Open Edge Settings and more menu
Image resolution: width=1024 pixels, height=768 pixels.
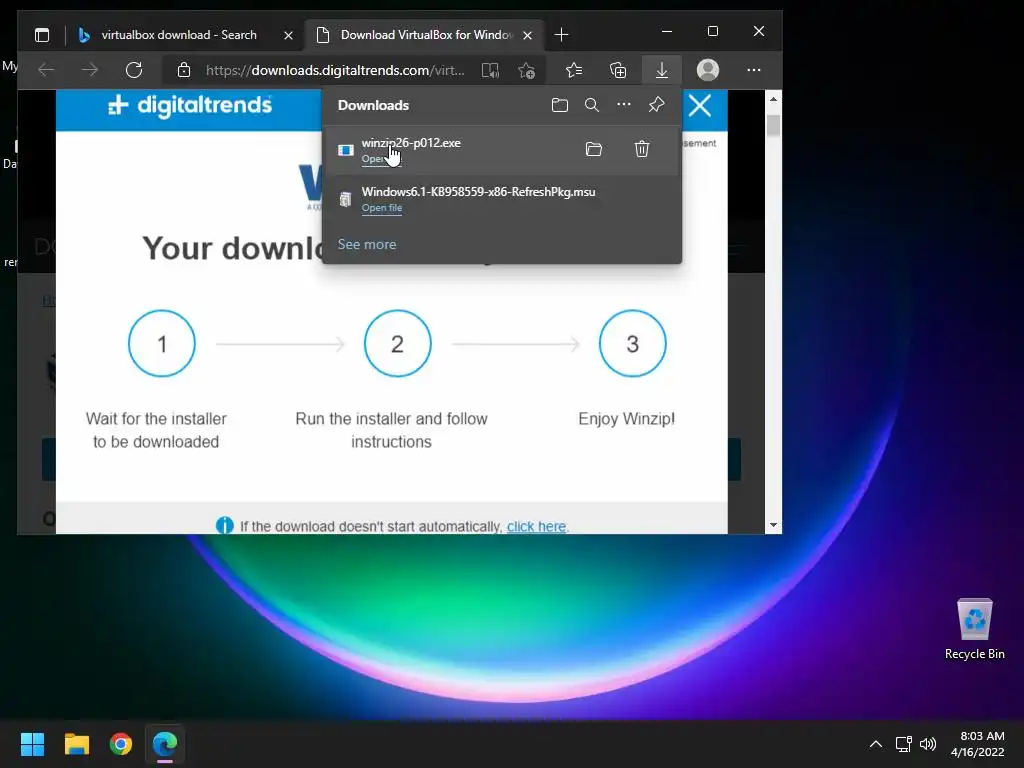point(754,70)
